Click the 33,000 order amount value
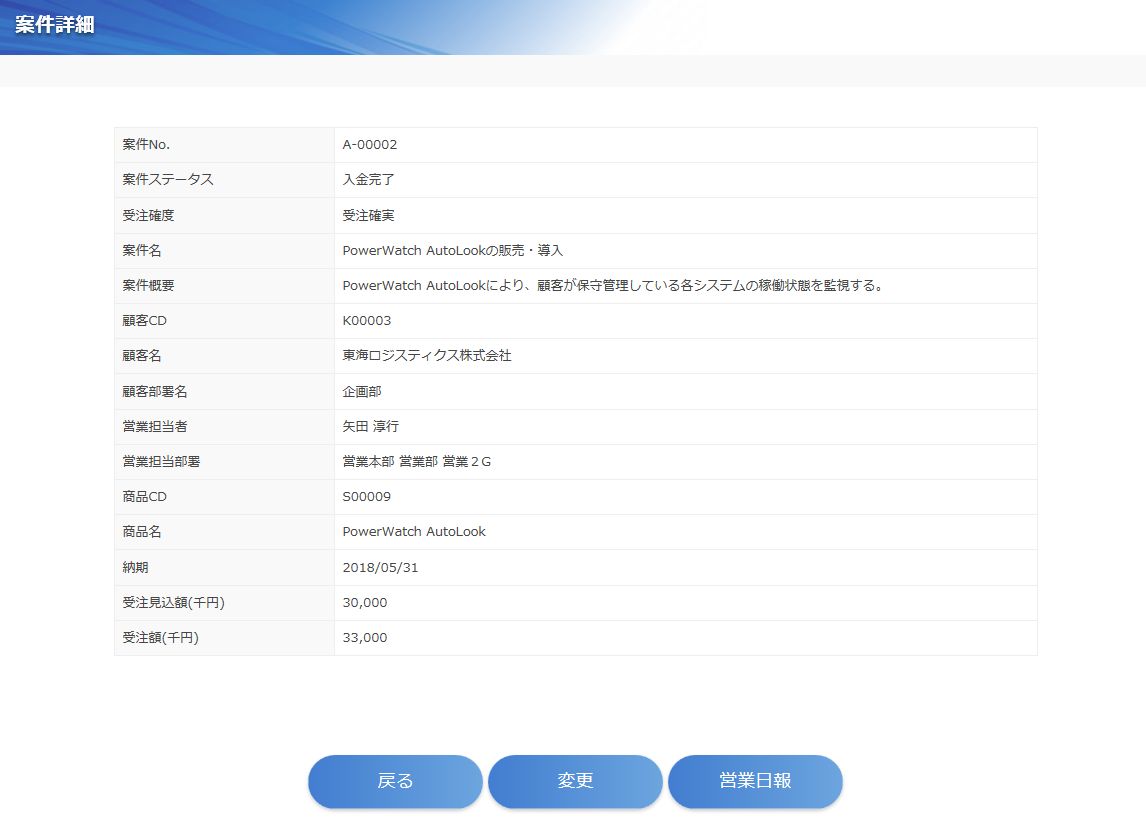1146x831 pixels. (x=365, y=638)
